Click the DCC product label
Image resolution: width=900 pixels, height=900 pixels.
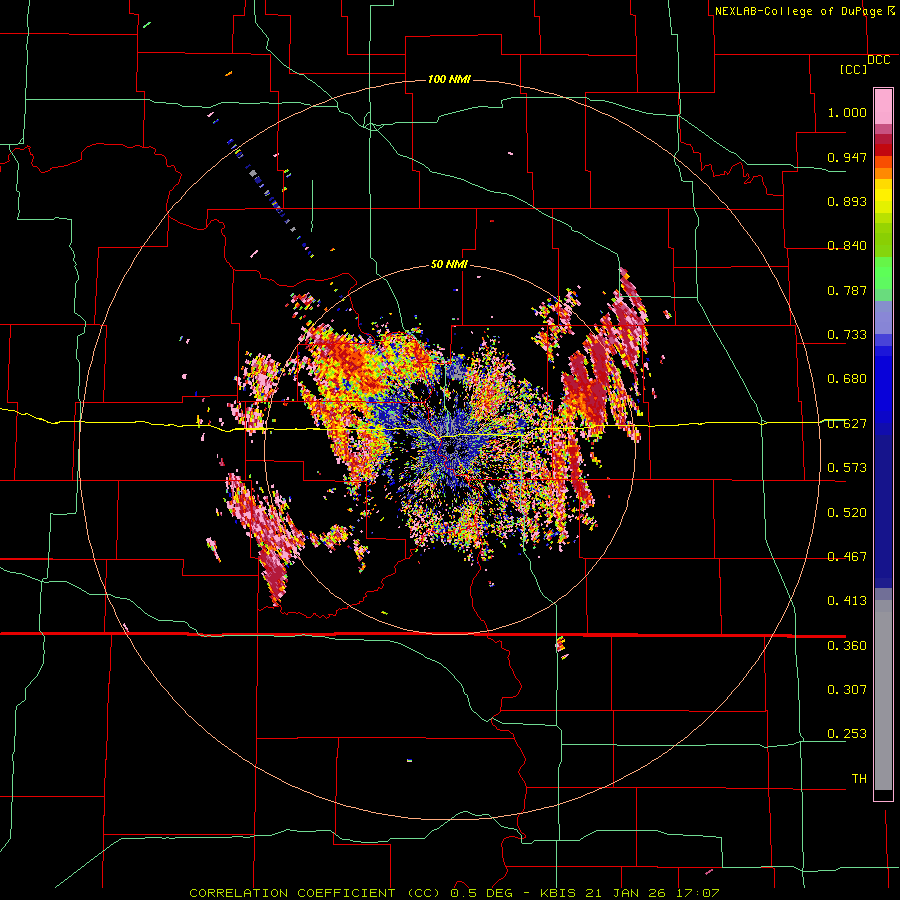(878, 60)
